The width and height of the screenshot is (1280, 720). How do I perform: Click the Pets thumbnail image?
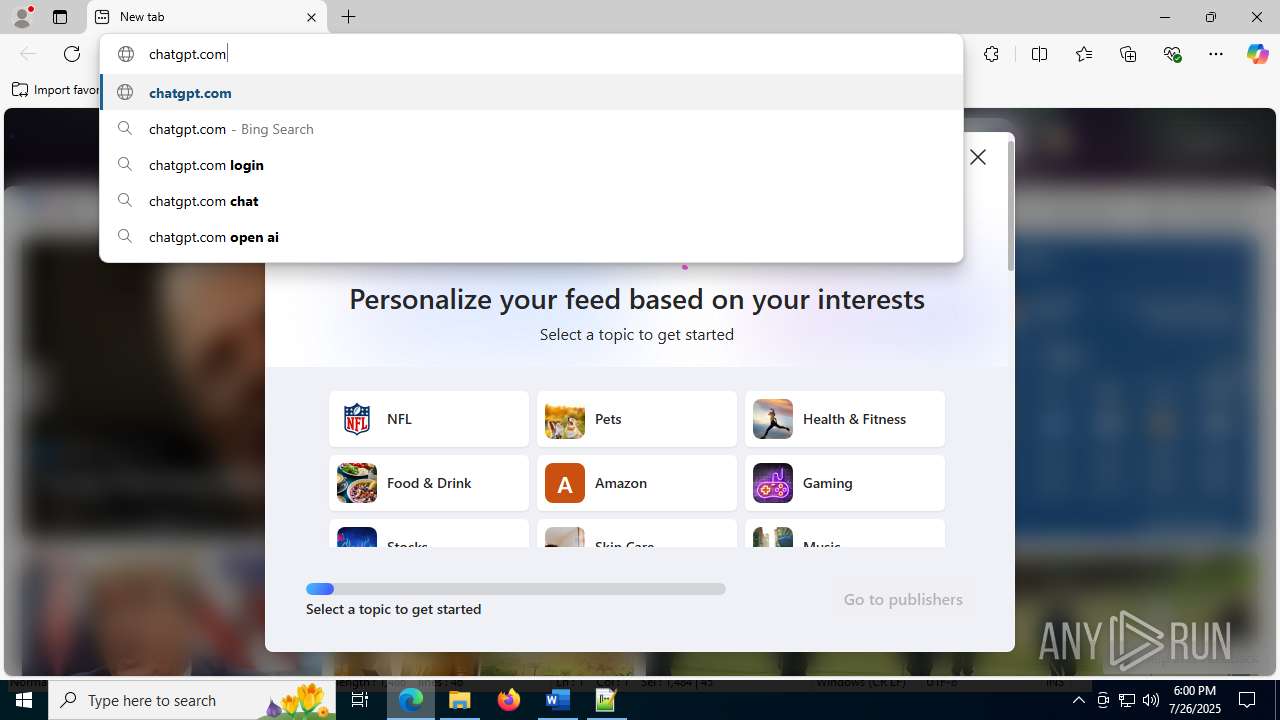coord(565,419)
